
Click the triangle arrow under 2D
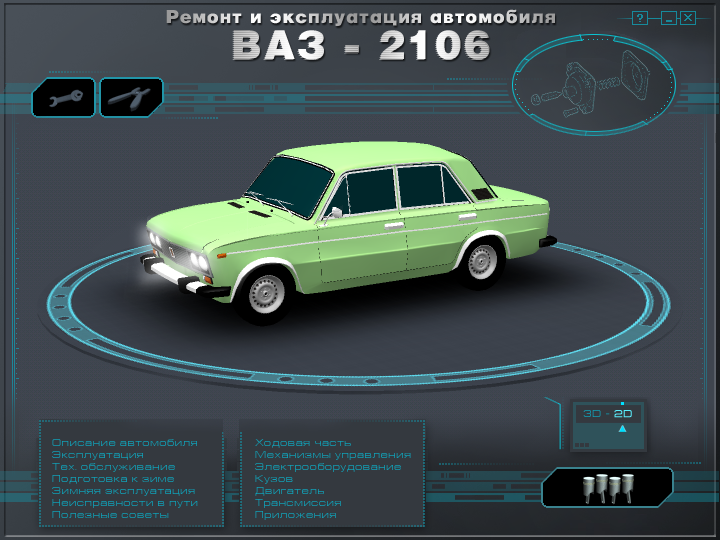[623, 428]
